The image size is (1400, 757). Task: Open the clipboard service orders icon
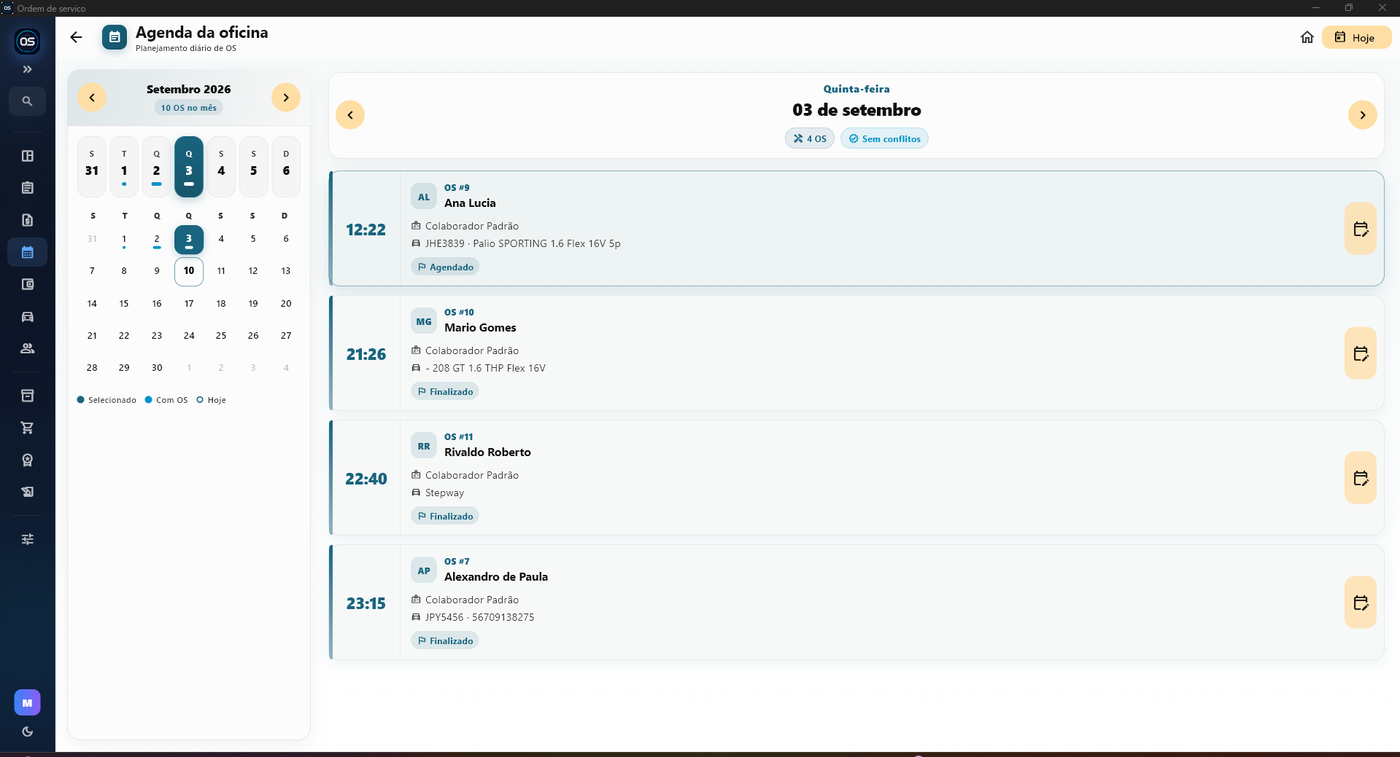click(x=27, y=188)
